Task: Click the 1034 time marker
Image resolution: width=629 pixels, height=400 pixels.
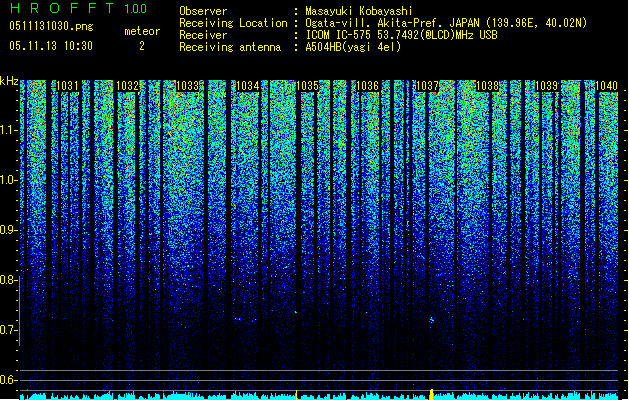Action: coord(248,86)
